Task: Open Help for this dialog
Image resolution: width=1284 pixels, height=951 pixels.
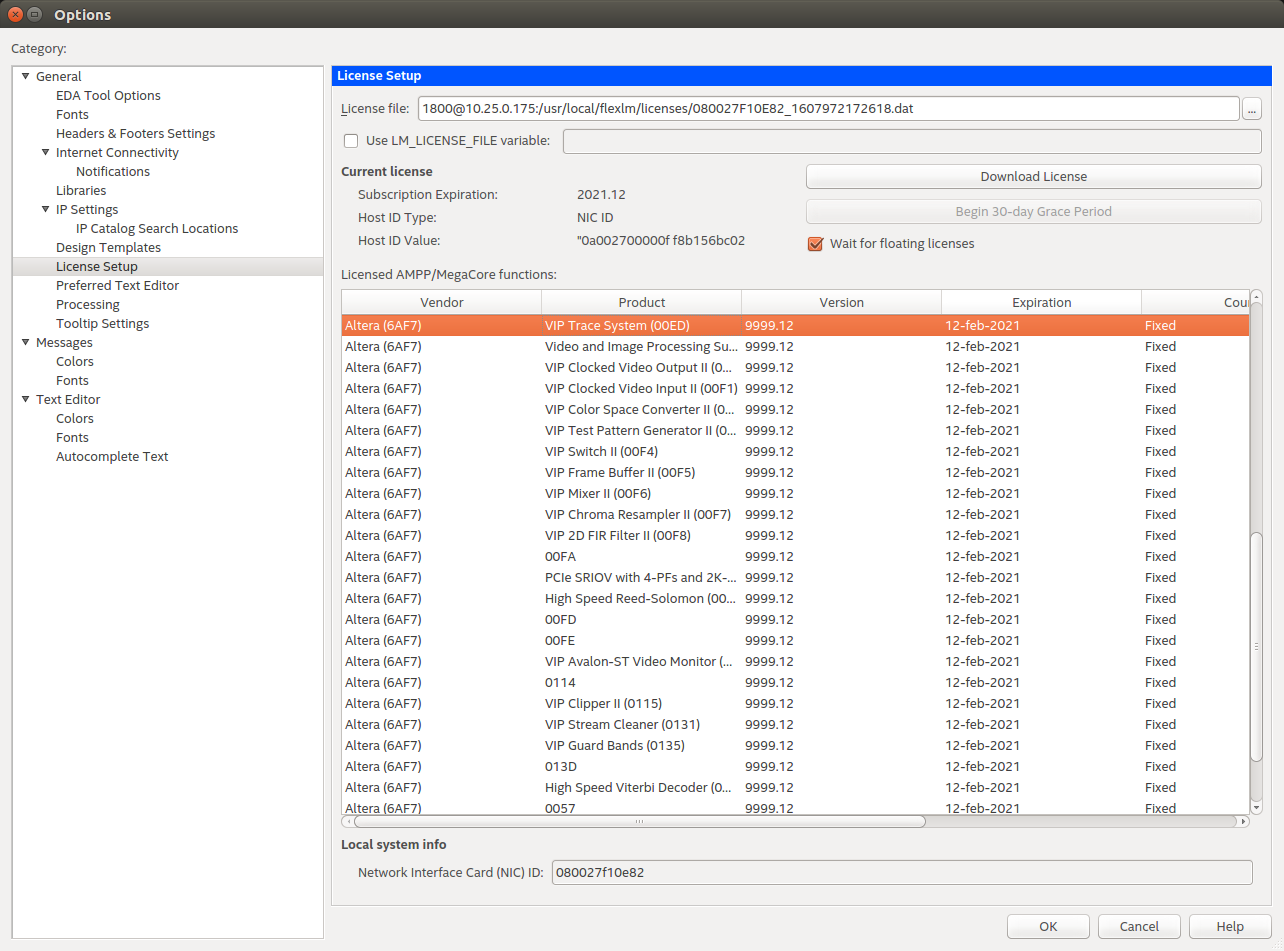Action: pos(1229,926)
